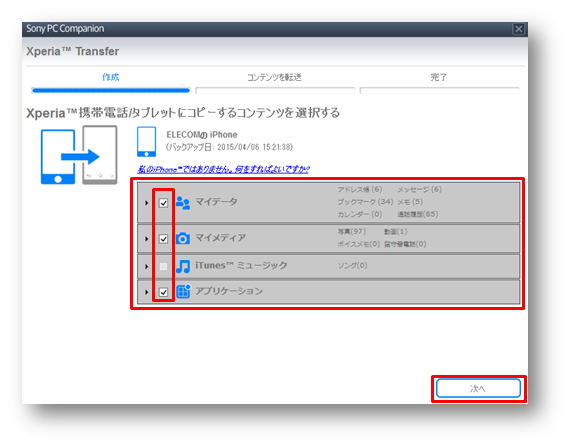The height and width of the screenshot is (446, 570).
Task: Click the 次へ button
Action: click(478, 388)
